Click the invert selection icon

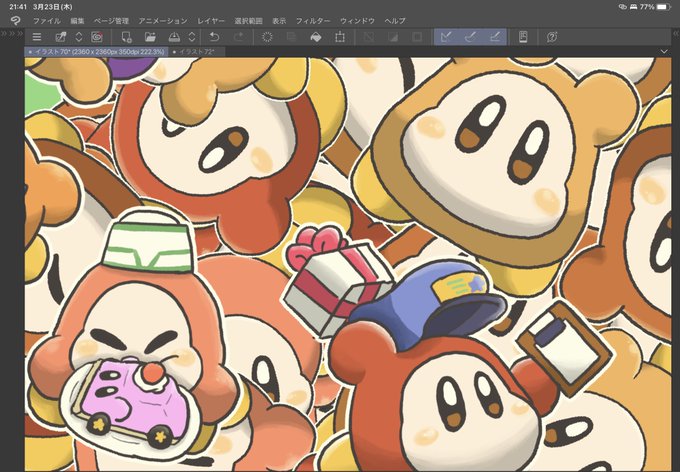393,37
